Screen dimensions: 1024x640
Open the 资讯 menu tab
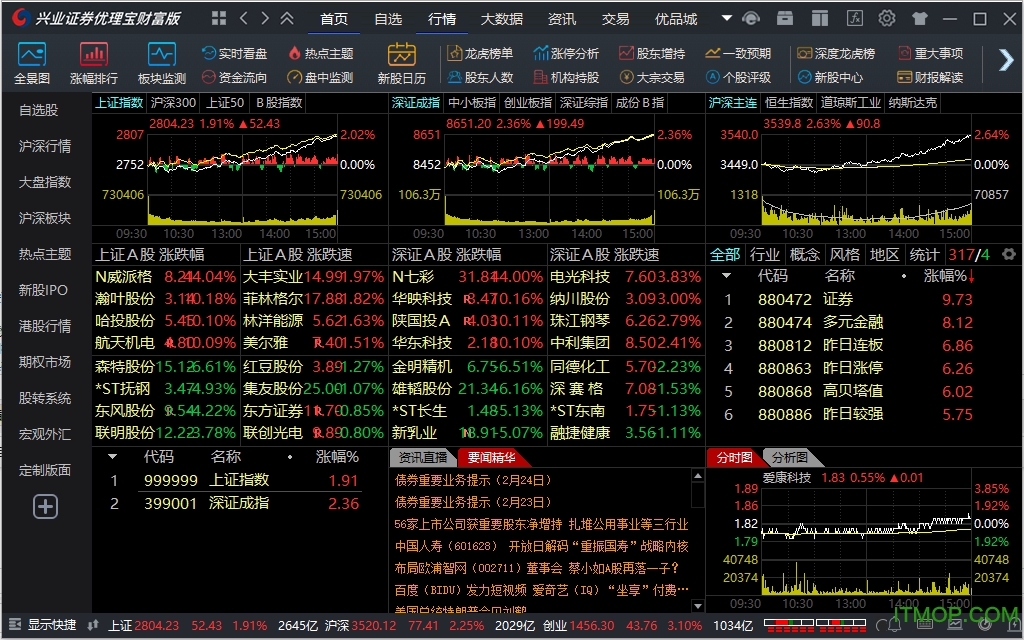tap(562, 19)
